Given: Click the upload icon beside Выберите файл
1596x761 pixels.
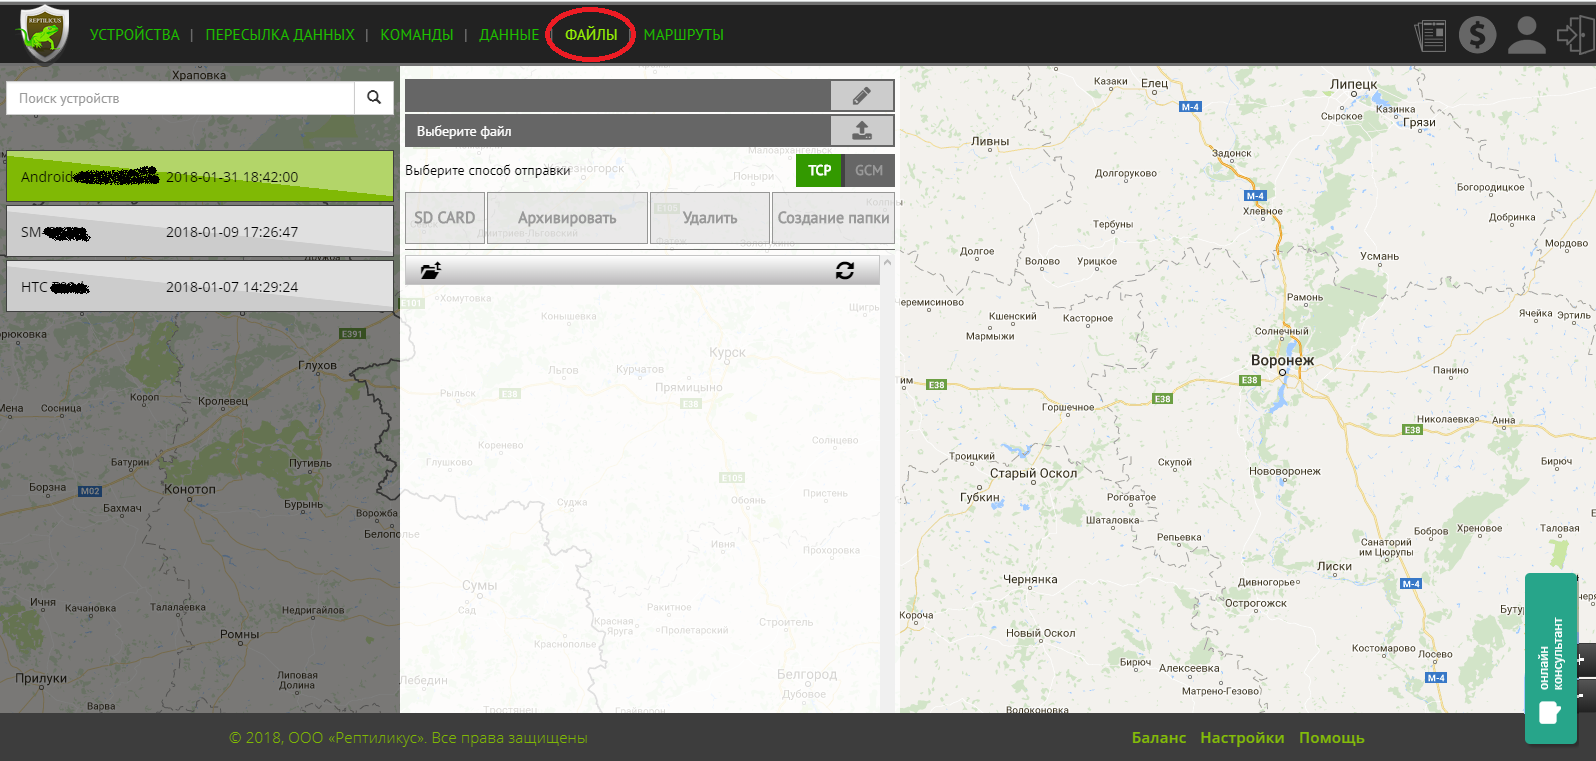Looking at the screenshot, I should point(862,131).
